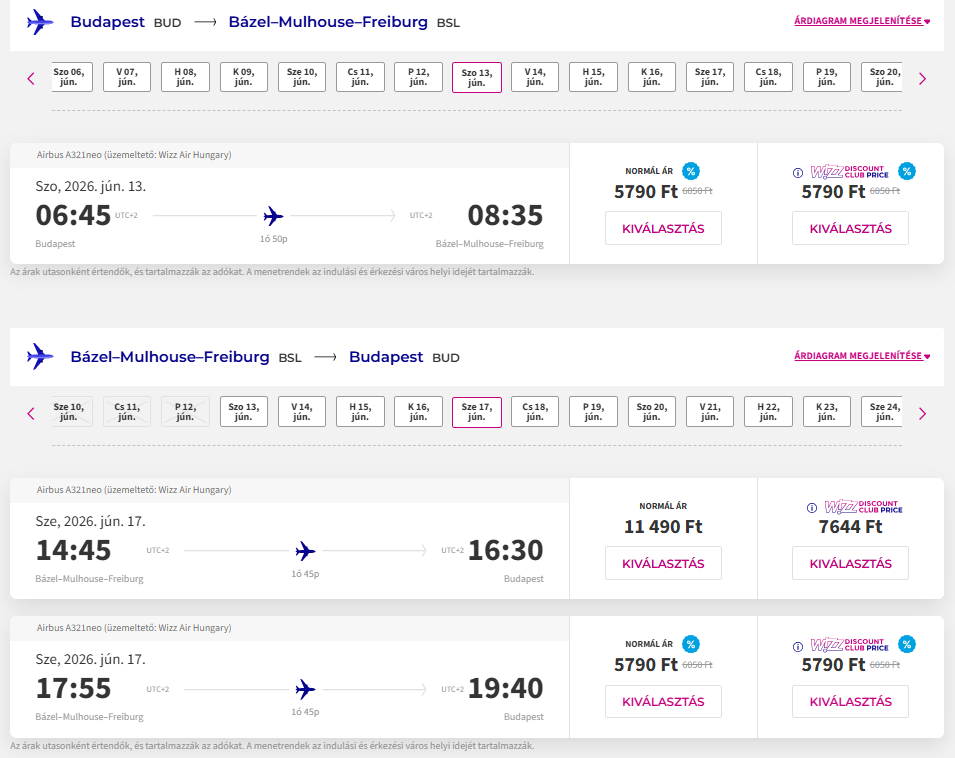Select normal price for the 06:45 flight
The image size is (955, 758).
coord(663,228)
